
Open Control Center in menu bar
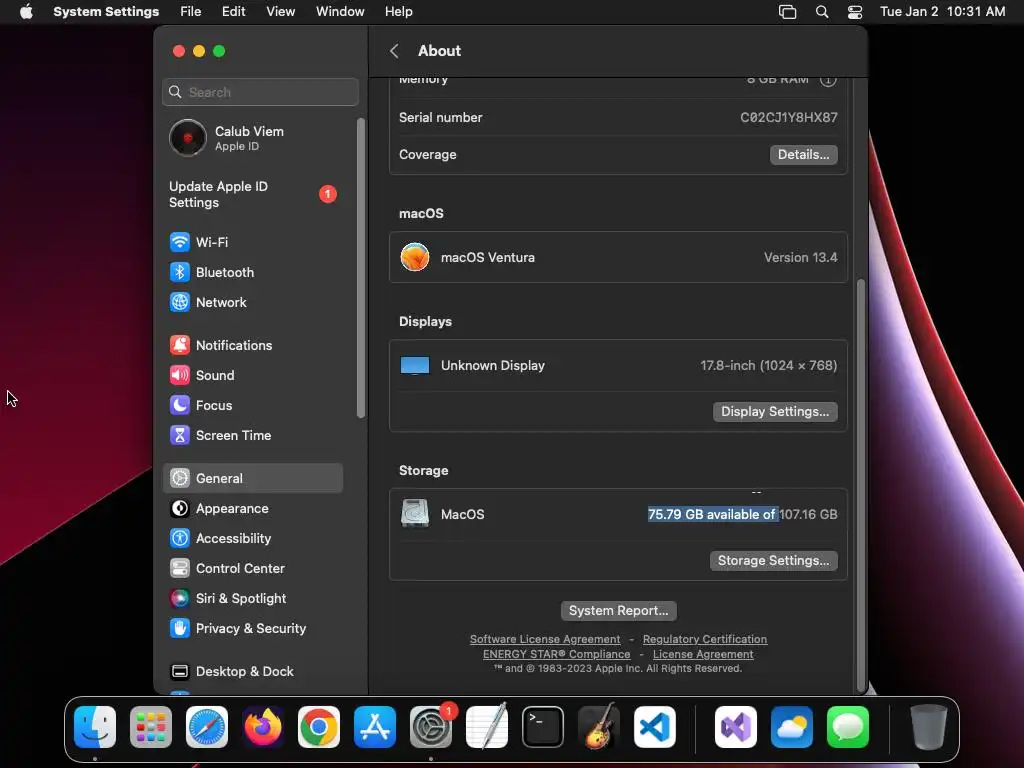[x=854, y=12]
